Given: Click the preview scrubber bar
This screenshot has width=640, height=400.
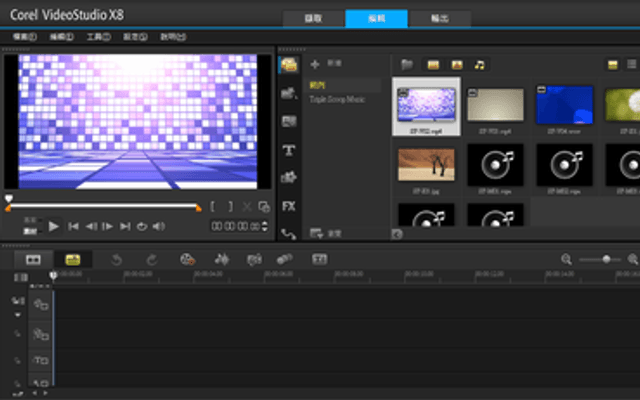Looking at the screenshot, I should point(103,207).
